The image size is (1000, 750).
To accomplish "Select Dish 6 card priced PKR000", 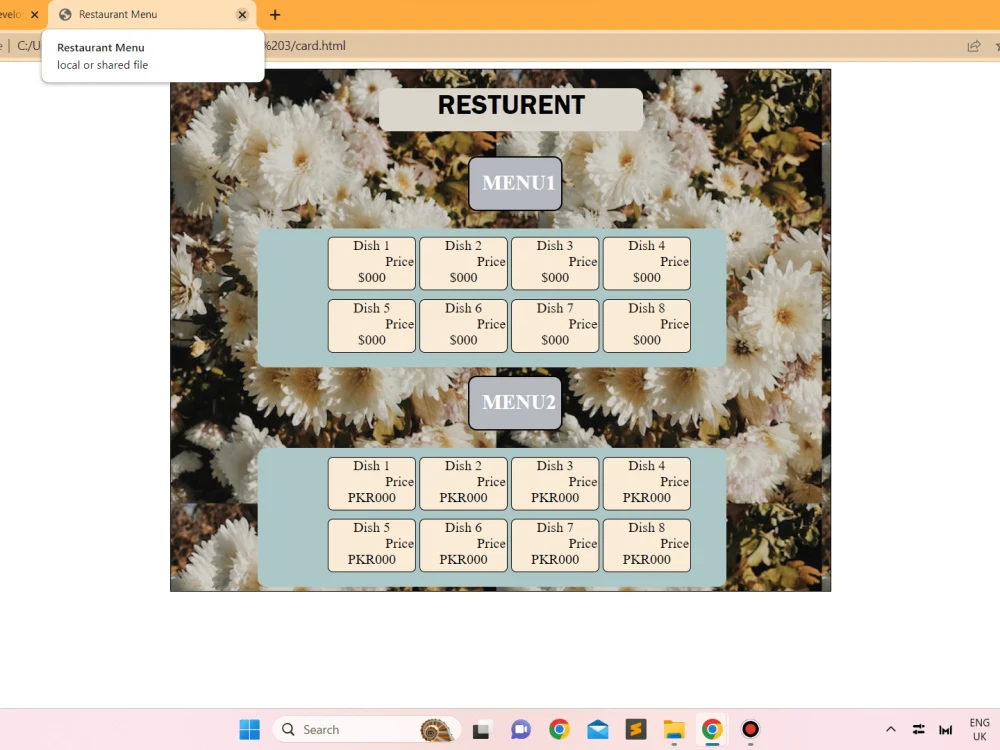I will click(464, 545).
